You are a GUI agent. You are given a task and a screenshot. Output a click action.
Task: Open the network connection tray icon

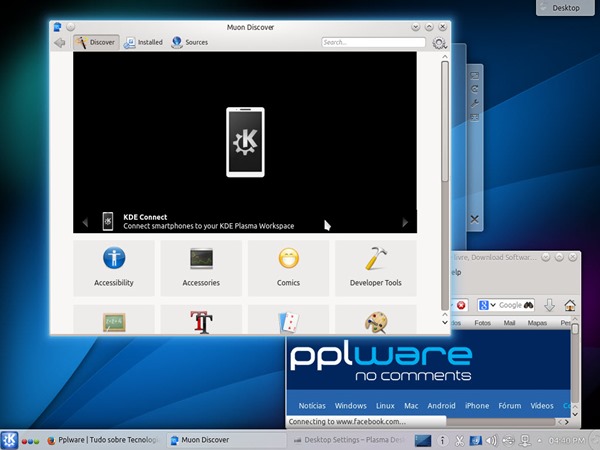[525, 440]
